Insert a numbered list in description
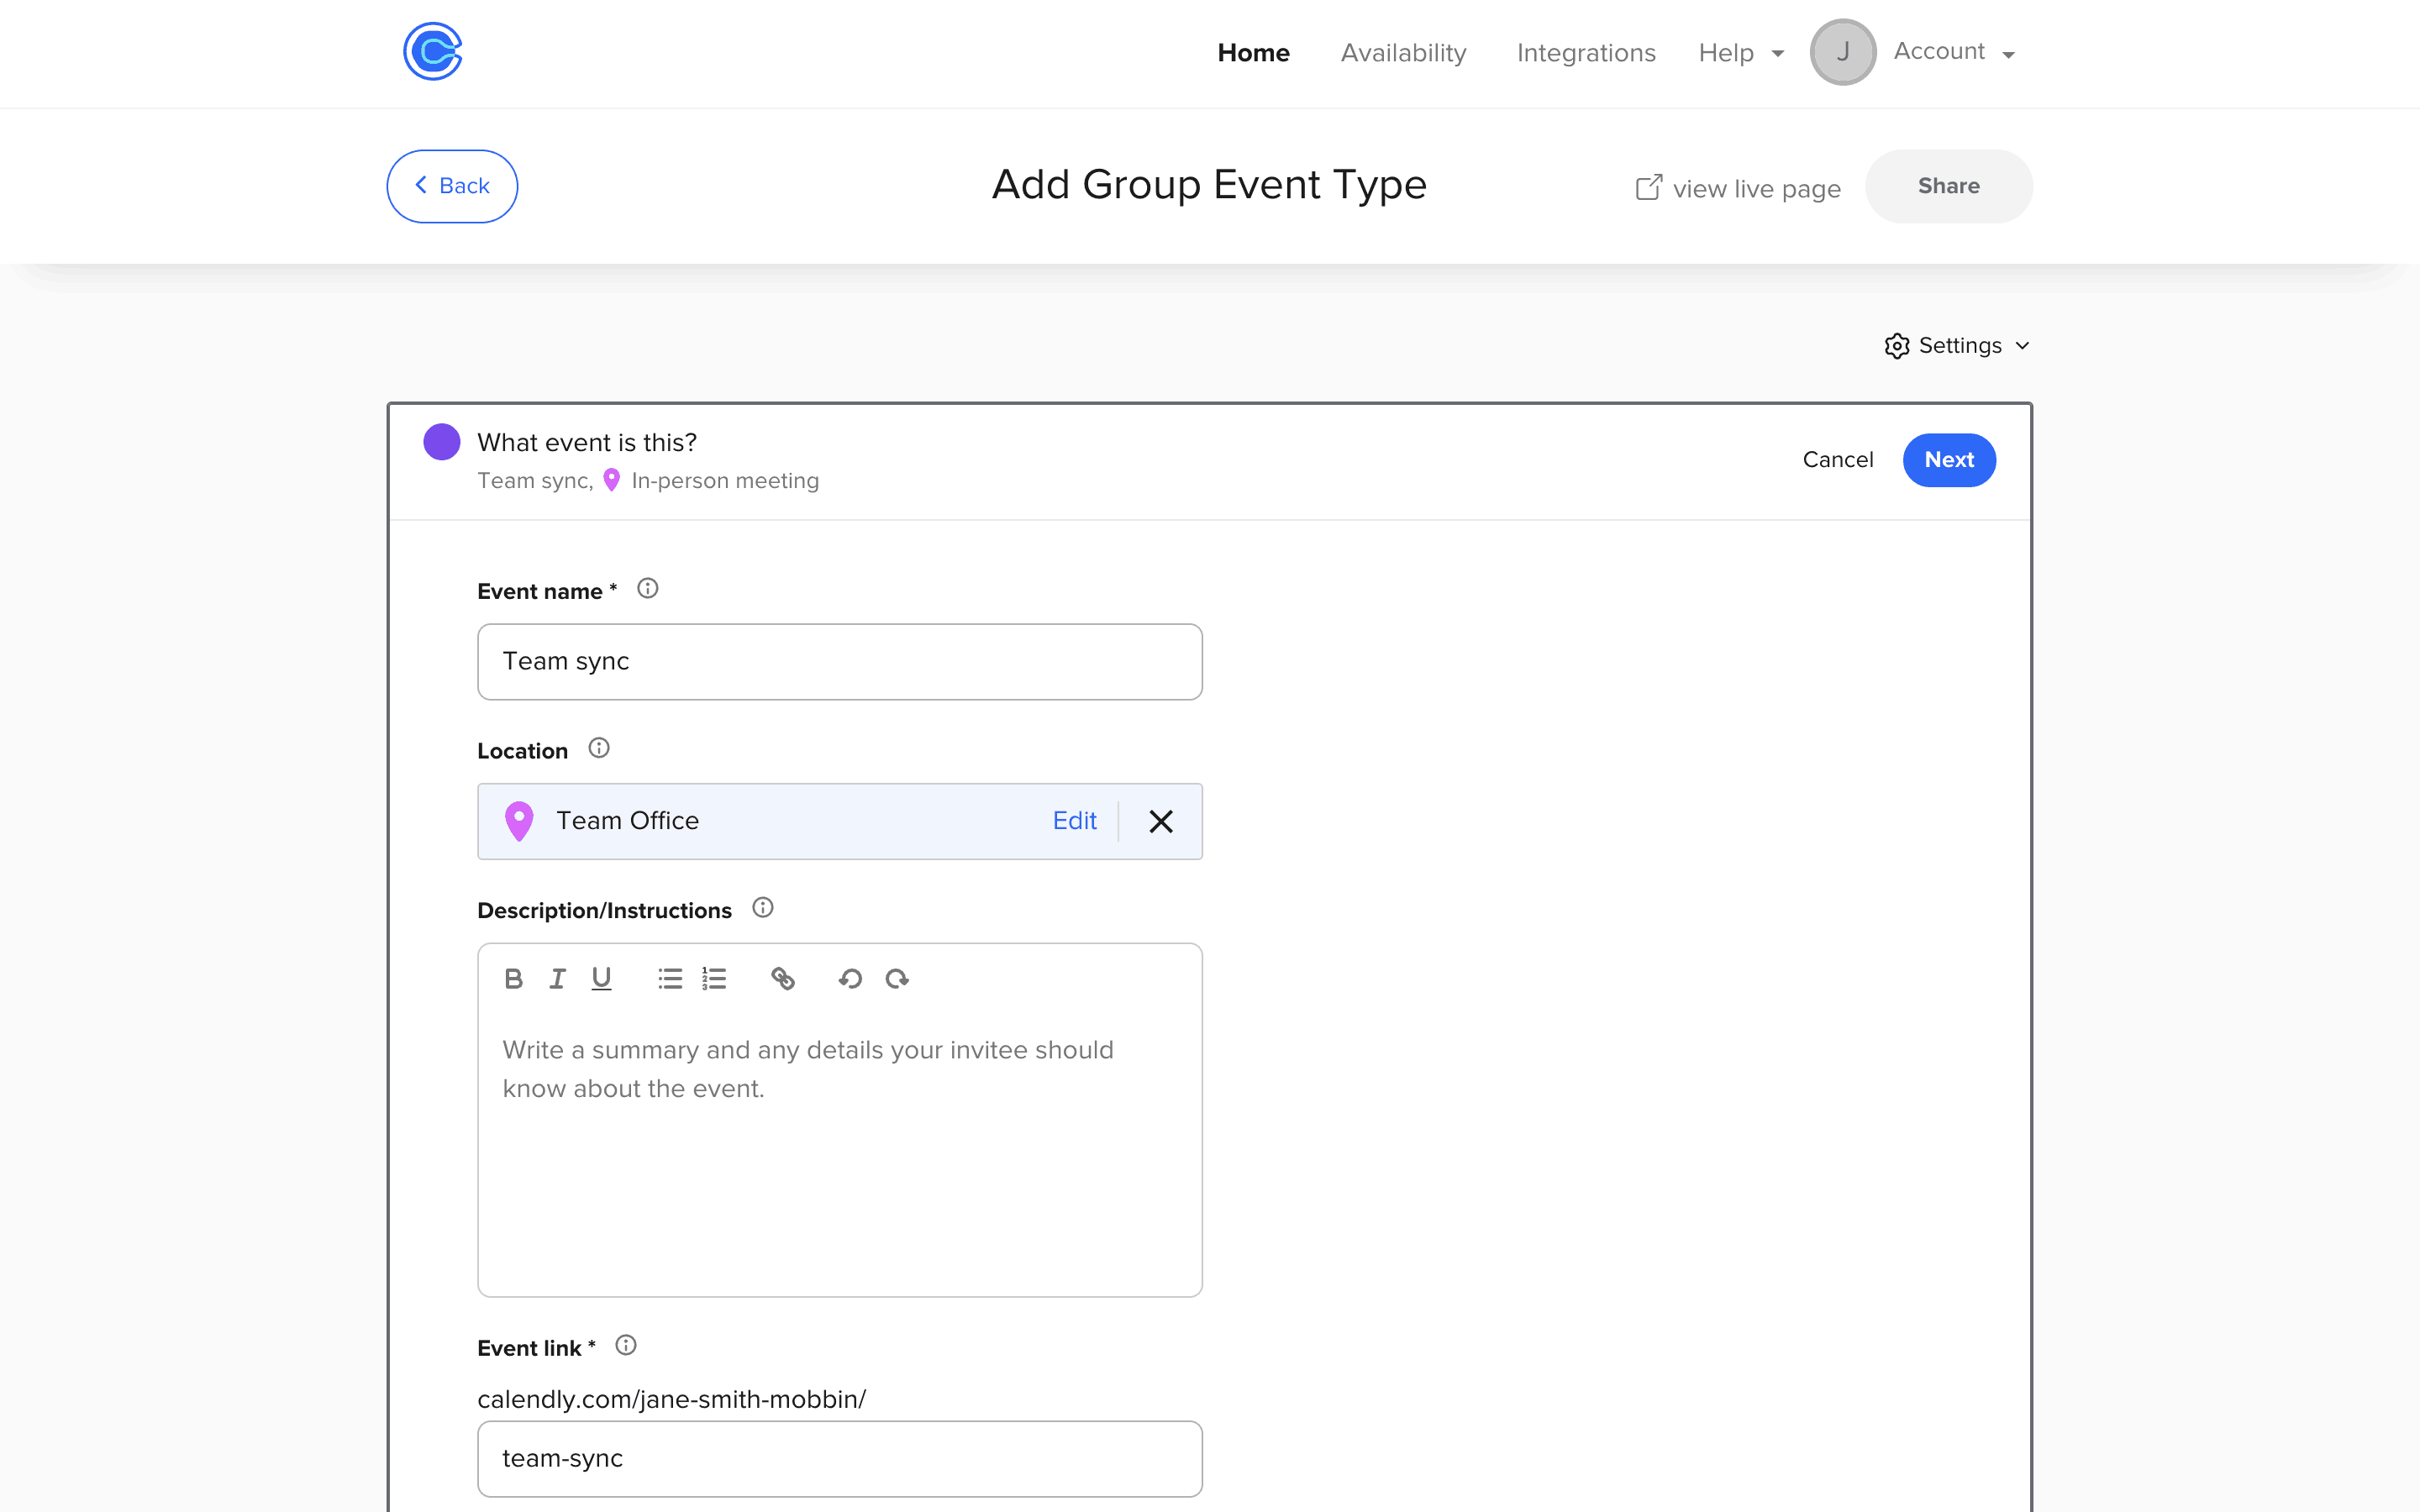 [714, 979]
